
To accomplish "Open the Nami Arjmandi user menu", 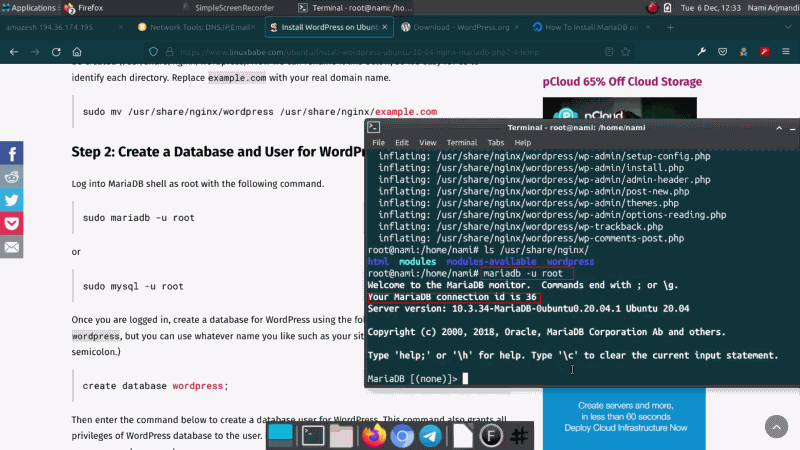I will (x=773, y=8).
